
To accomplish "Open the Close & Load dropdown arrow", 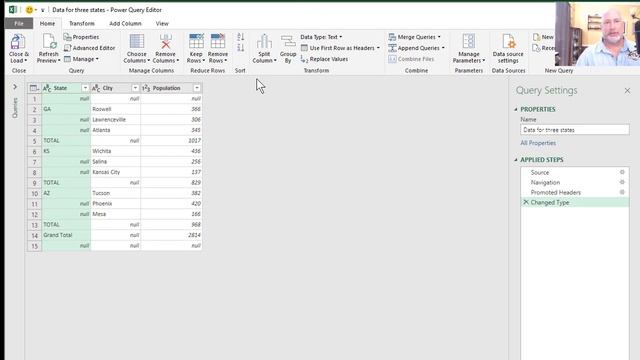I will click(x=25, y=61).
